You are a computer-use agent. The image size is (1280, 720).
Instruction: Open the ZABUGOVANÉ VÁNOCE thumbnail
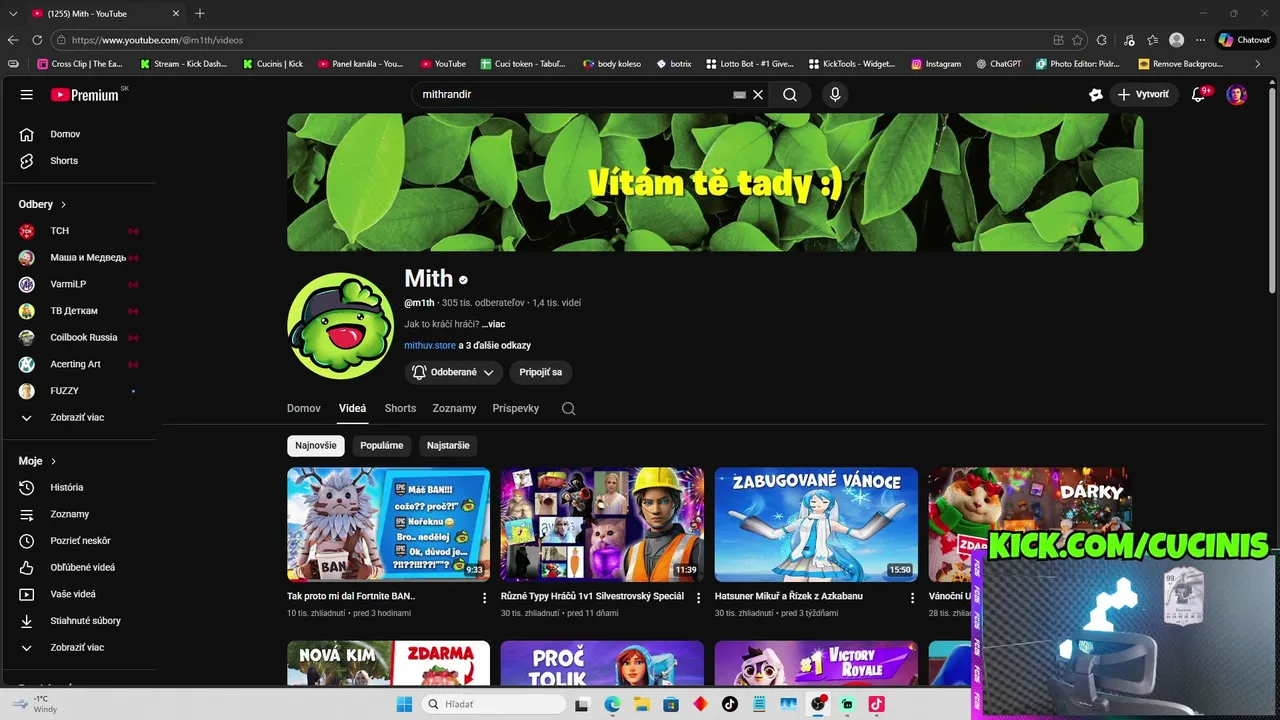pyautogui.click(x=816, y=524)
